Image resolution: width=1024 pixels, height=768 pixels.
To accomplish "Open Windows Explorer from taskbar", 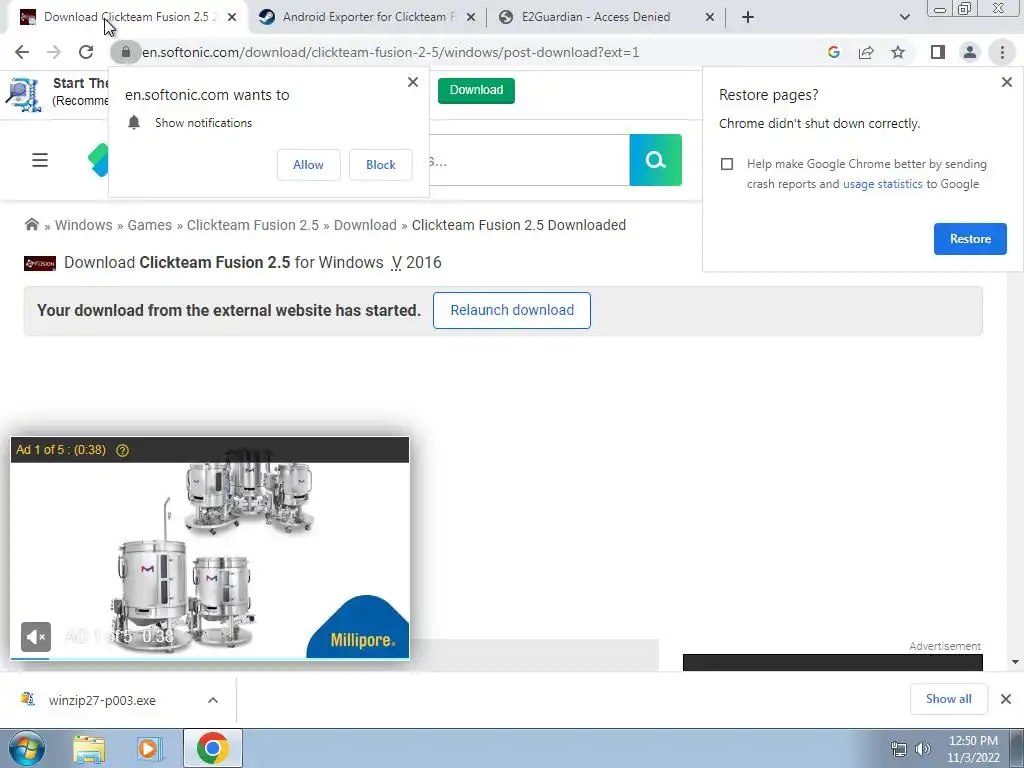I will 89,748.
